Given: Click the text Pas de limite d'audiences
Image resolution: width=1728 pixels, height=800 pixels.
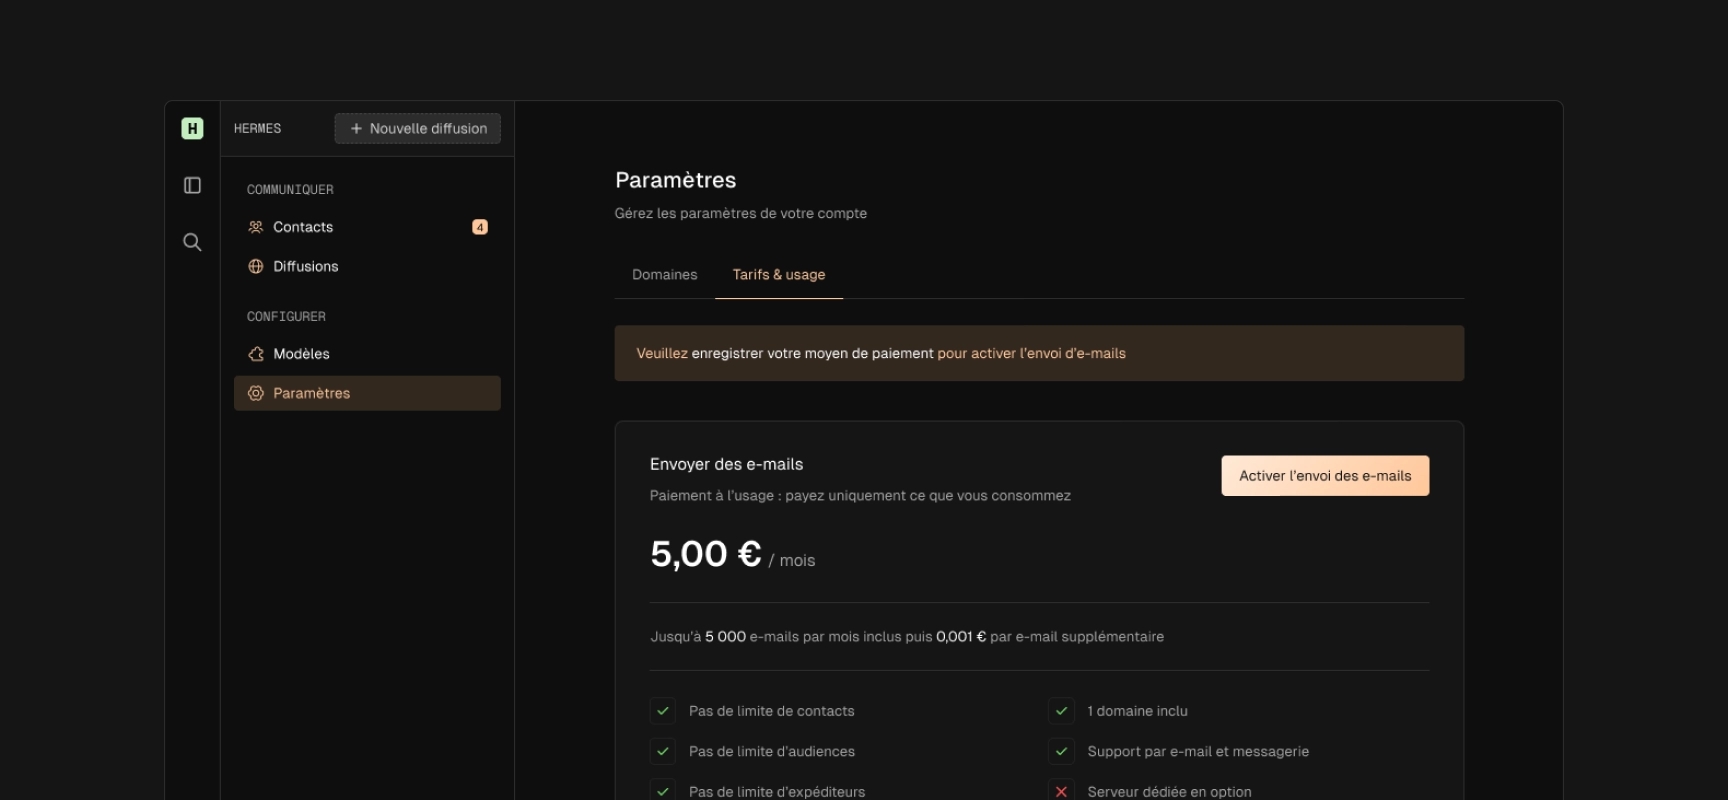Looking at the screenshot, I should [772, 751].
